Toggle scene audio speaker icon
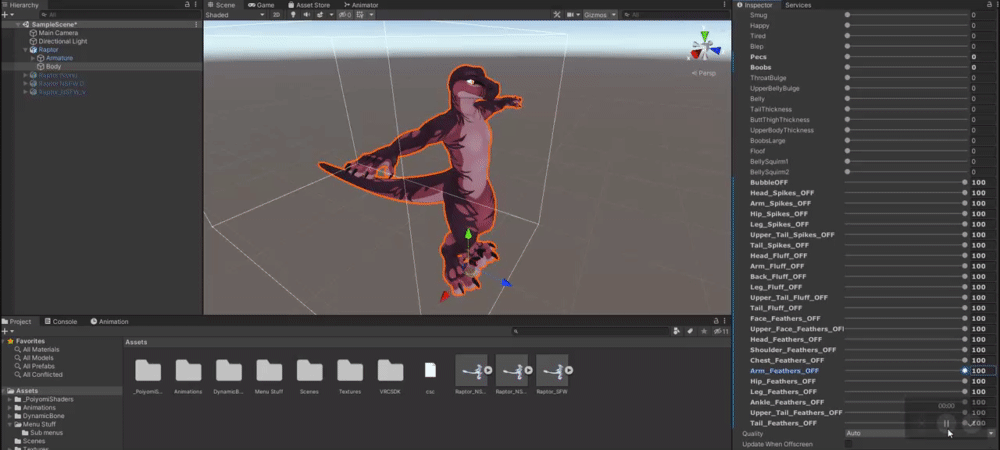 pyautogui.click(x=307, y=15)
